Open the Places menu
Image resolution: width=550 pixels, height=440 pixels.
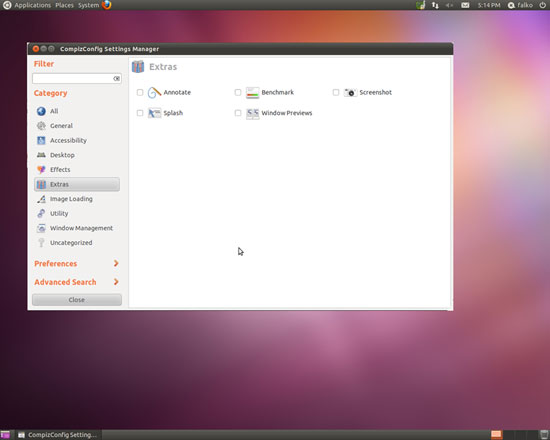[65, 5]
